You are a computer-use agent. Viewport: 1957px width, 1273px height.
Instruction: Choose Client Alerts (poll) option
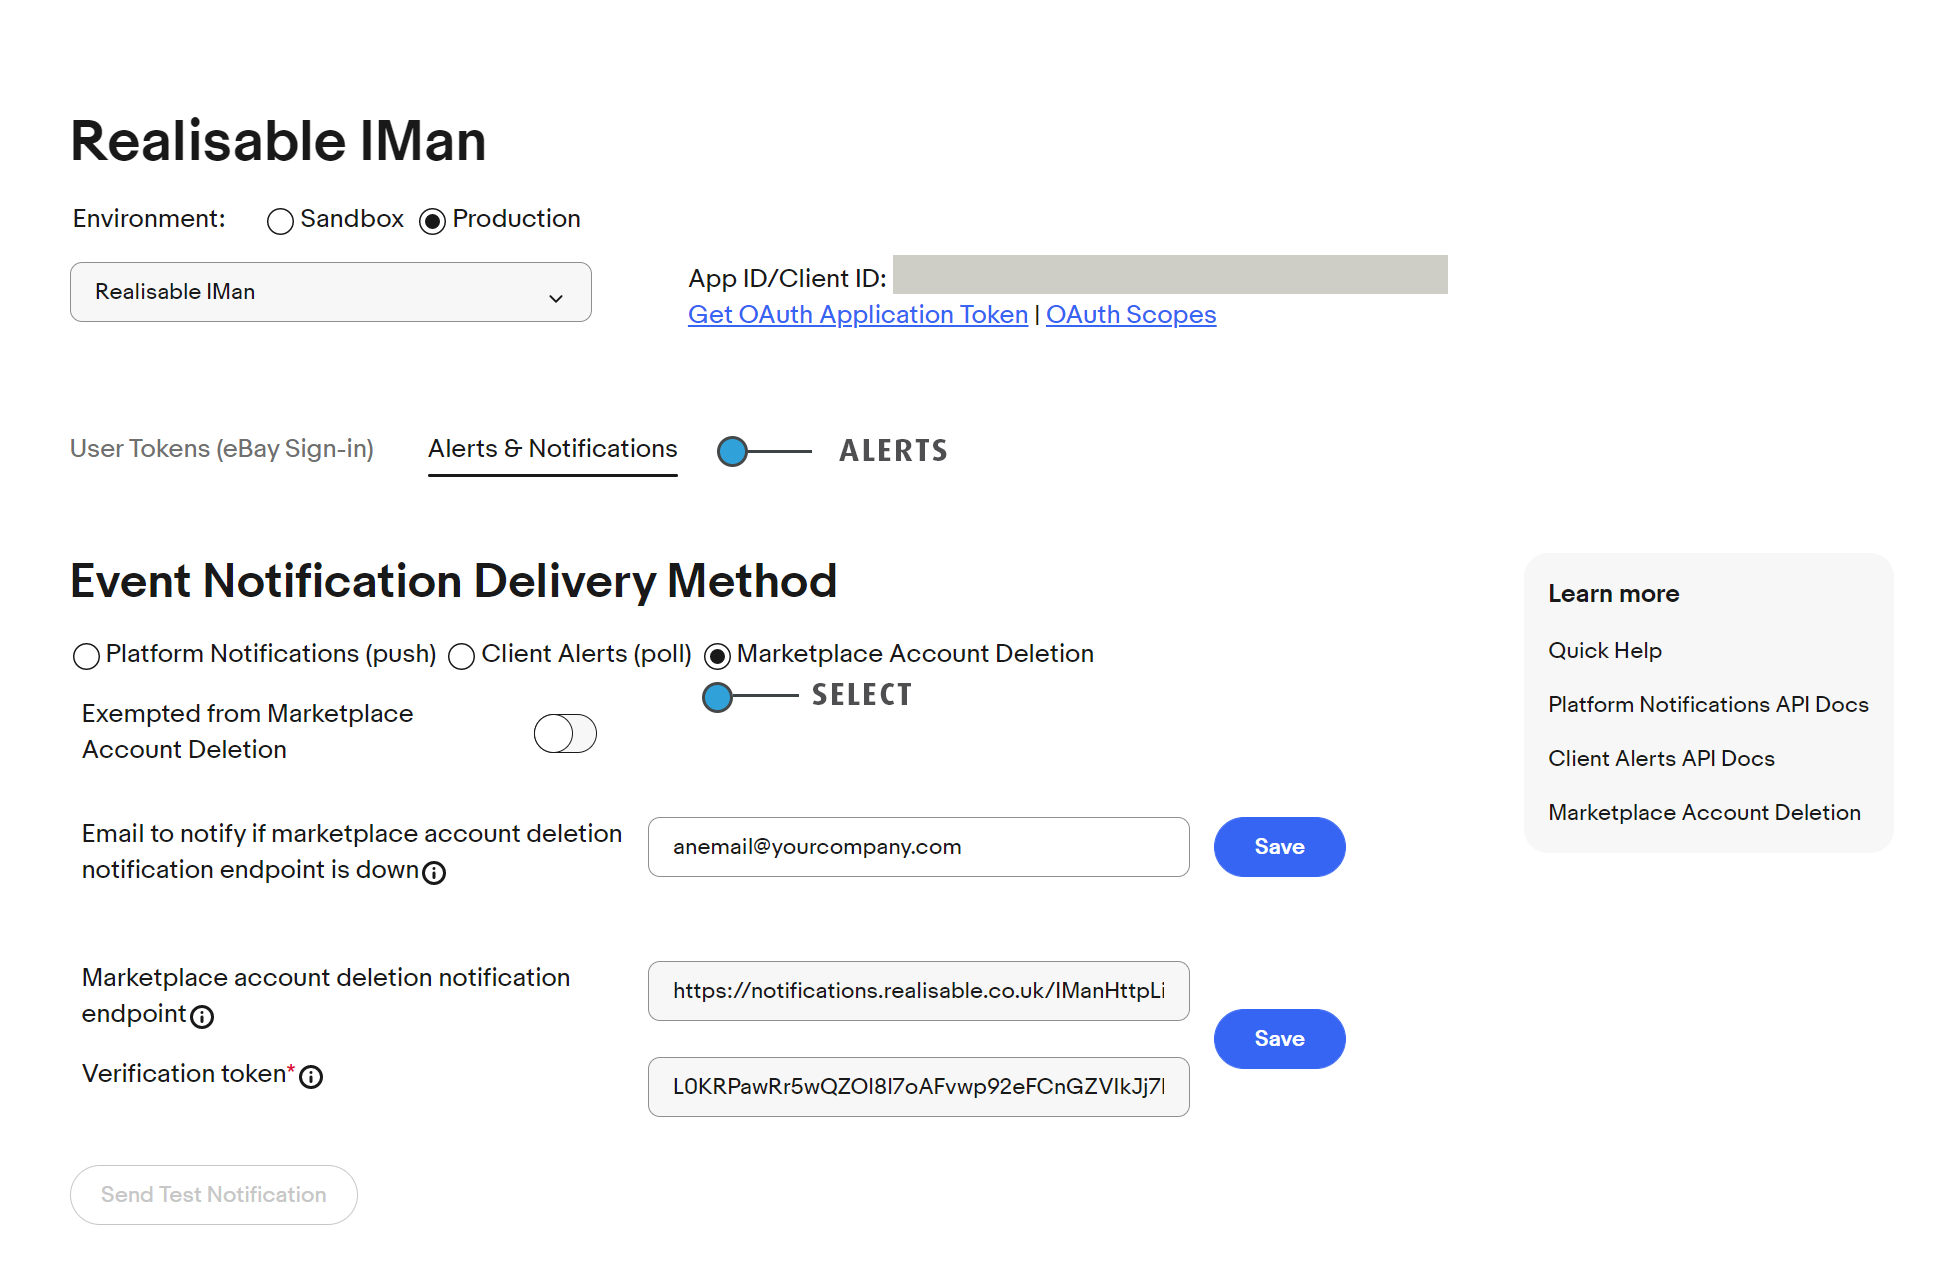462,656
